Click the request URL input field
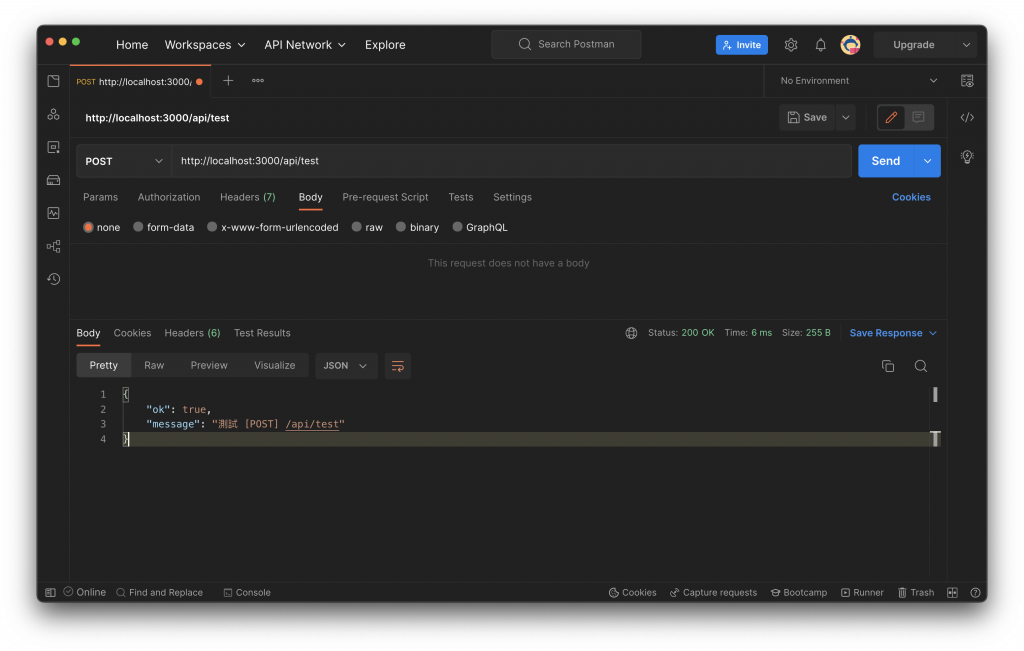This screenshot has width=1024, height=651. coord(511,161)
